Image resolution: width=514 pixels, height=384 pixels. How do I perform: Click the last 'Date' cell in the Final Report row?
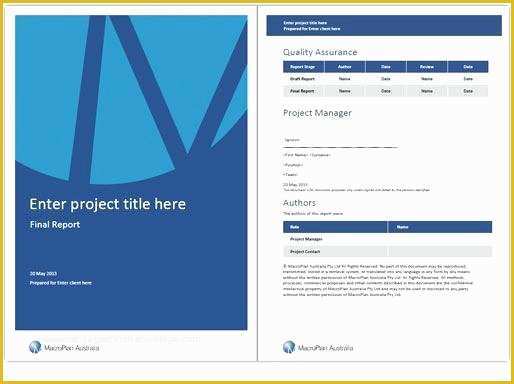pyautogui.click(x=468, y=91)
